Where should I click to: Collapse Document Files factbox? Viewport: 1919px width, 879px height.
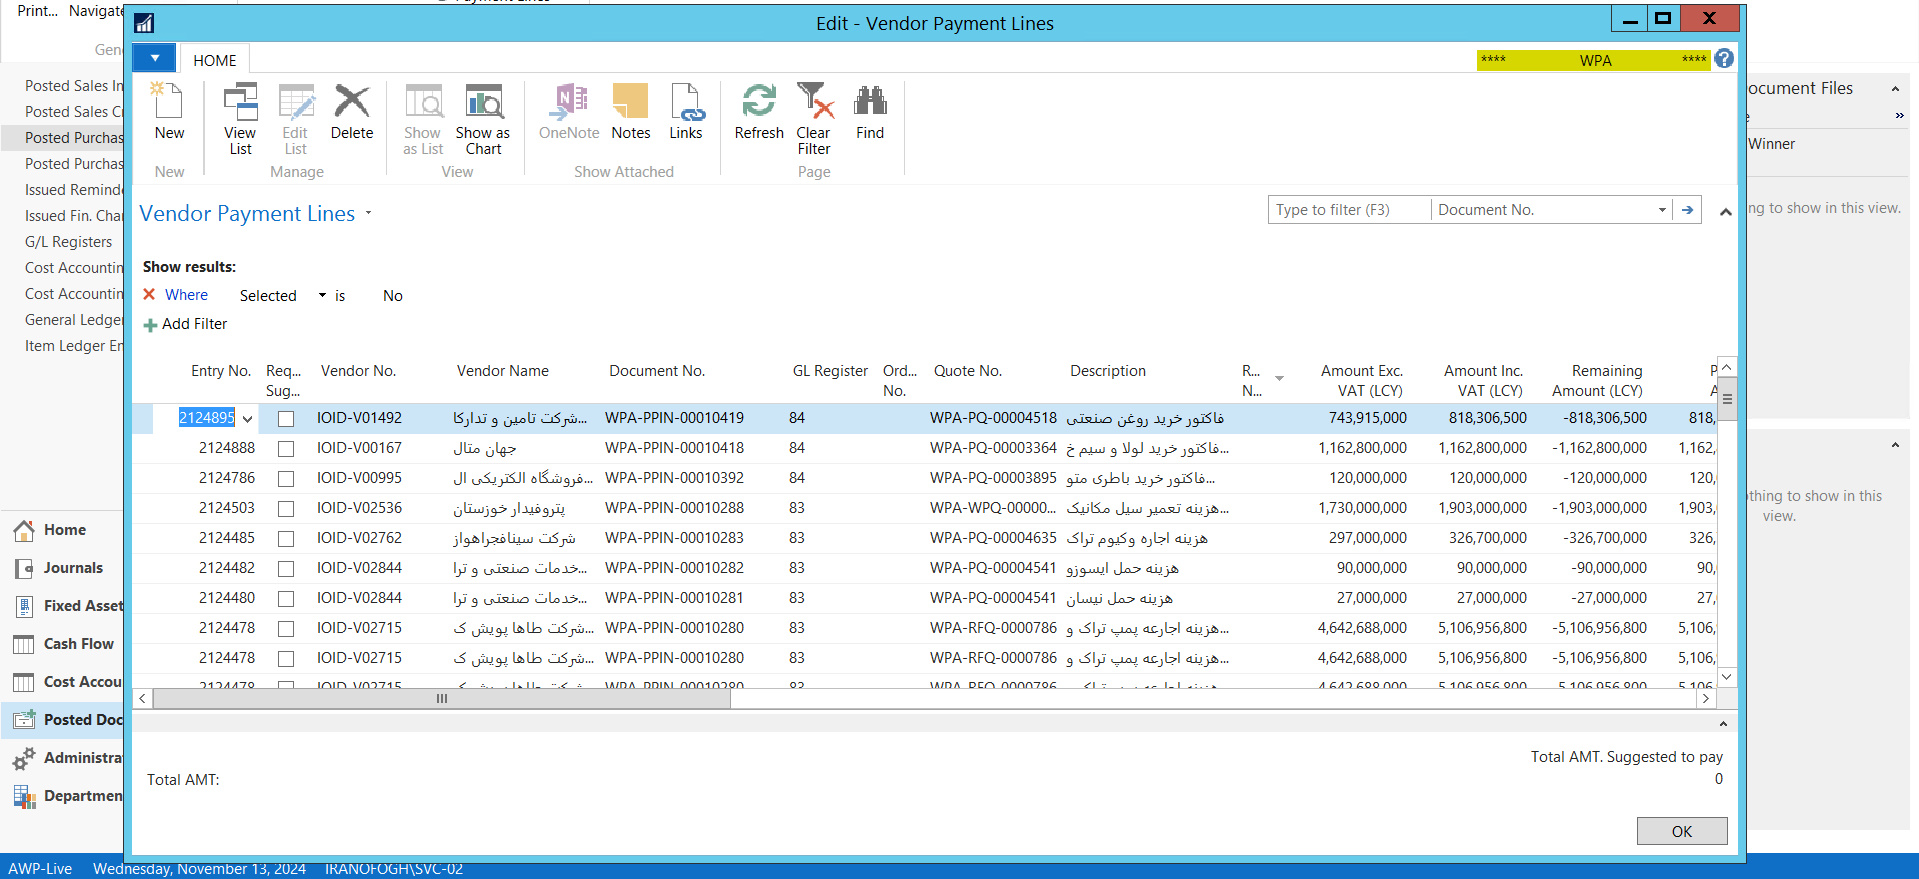pos(1894,89)
